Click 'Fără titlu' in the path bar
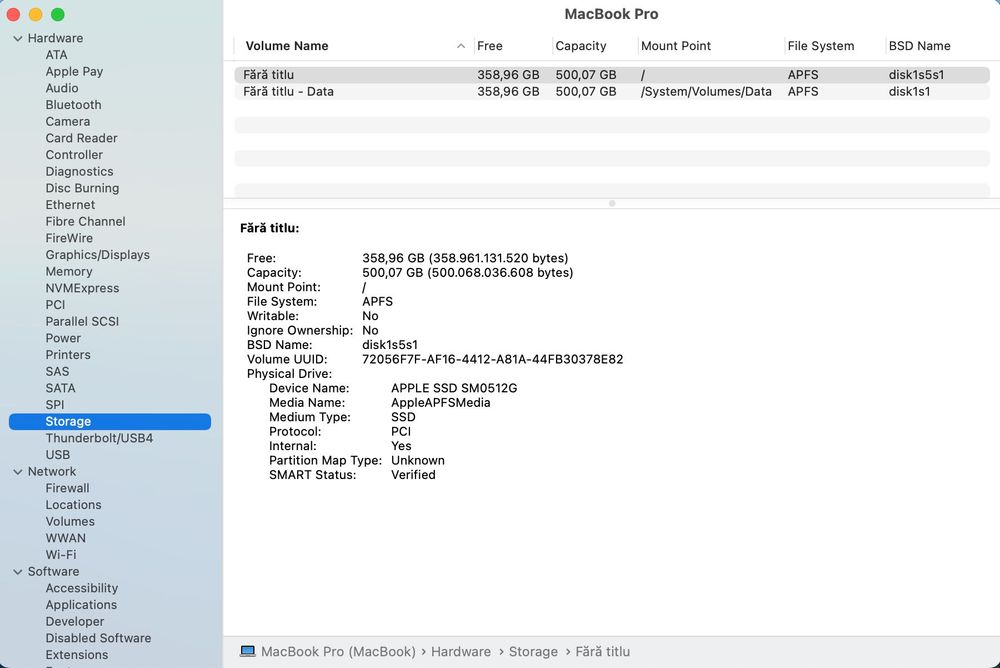This screenshot has height=668, width=1000. (603, 651)
